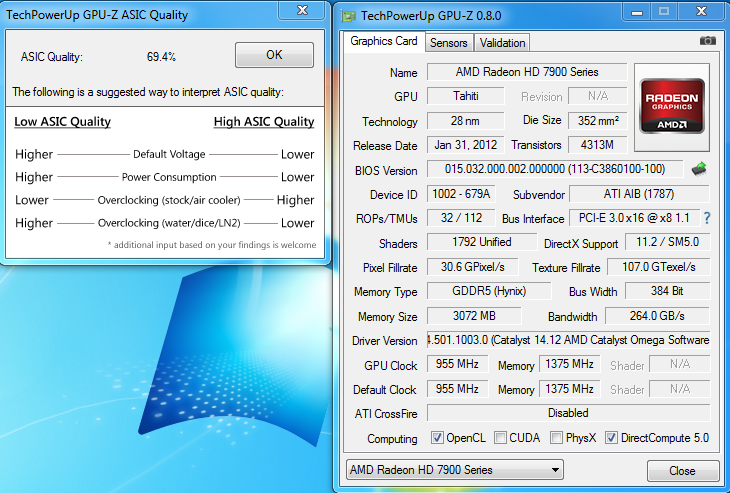The image size is (730, 493).
Task: Click OK in the ASIC Quality dialog
Action: [274, 55]
